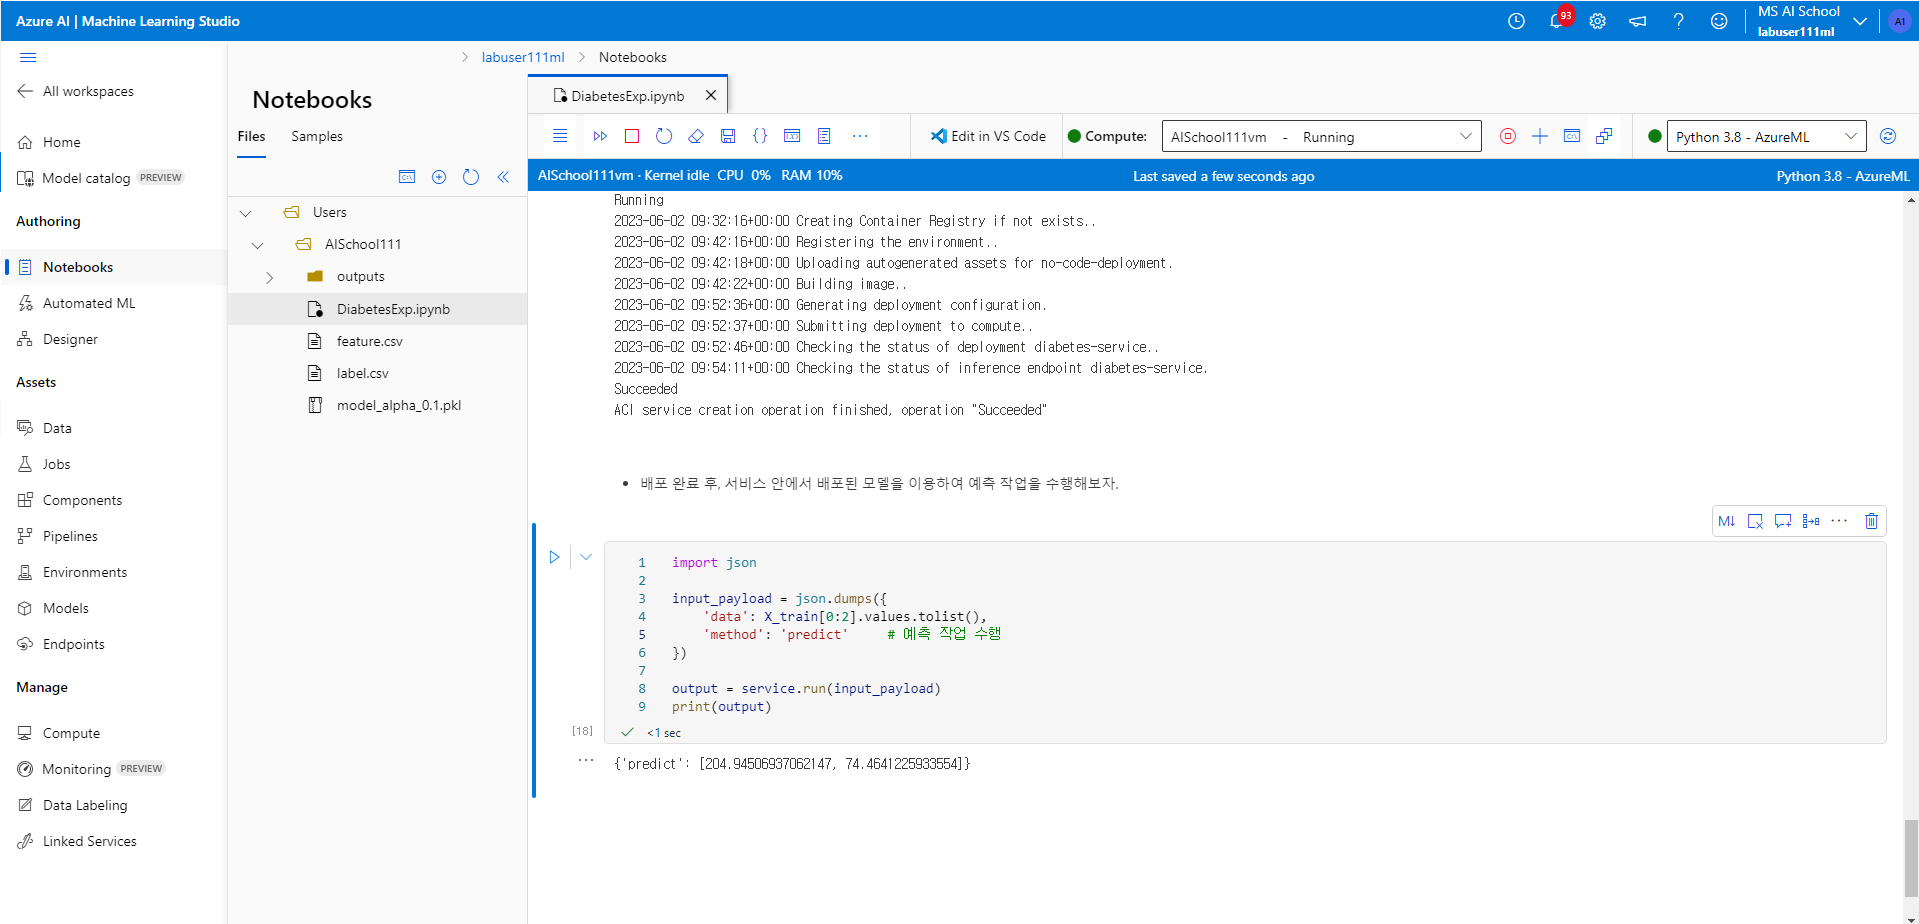Open the Home page
1919x924 pixels.
(61, 142)
